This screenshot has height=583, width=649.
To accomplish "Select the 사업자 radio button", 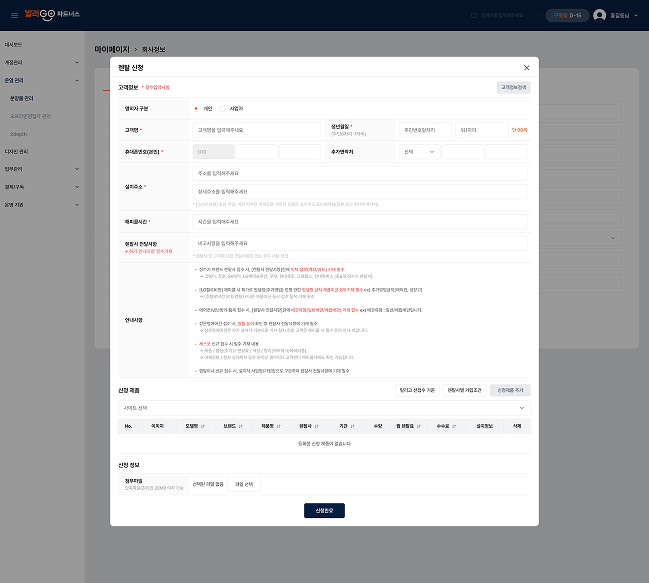I will pyautogui.click(x=222, y=108).
